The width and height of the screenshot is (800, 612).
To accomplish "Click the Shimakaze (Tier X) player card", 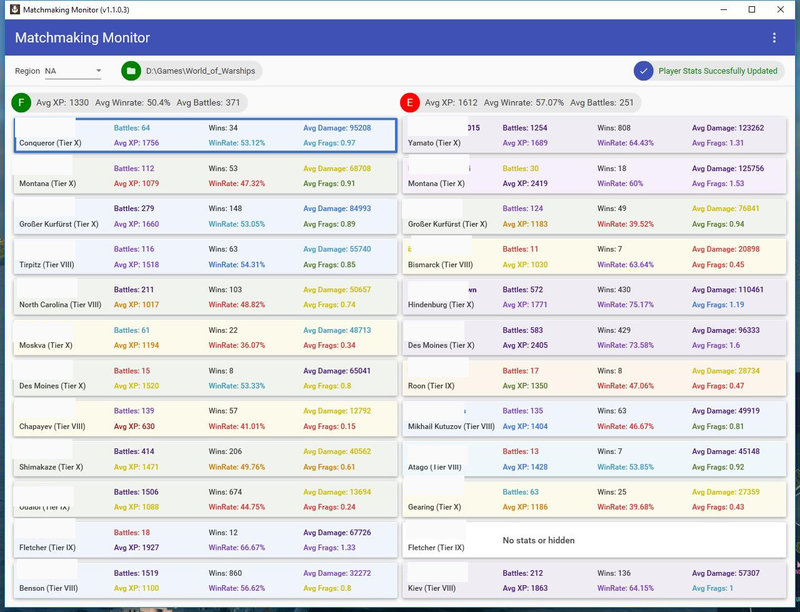I will 206,459.
